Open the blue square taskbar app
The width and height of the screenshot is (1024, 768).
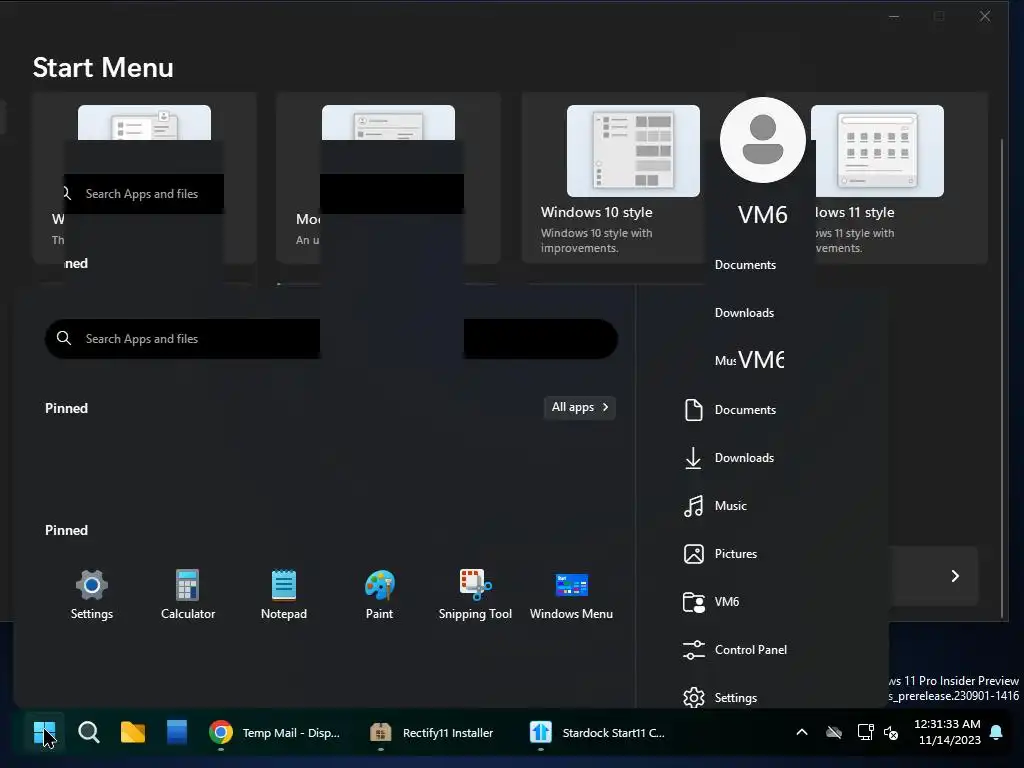click(176, 733)
